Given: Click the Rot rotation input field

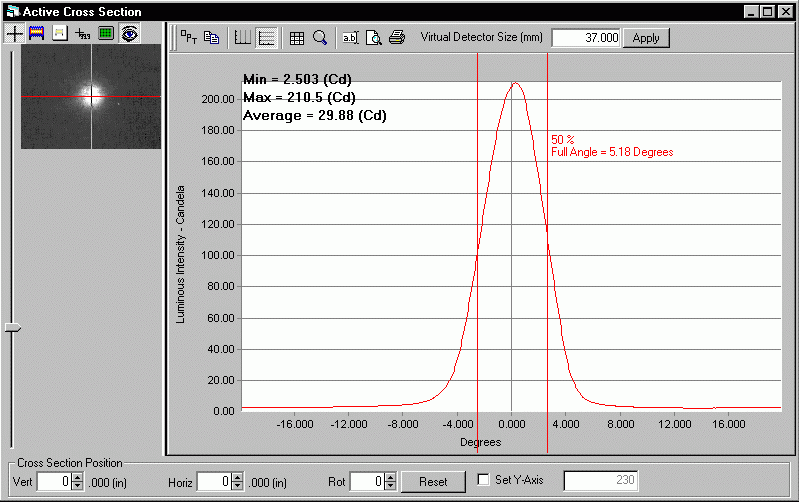Looking at the screenshot, I should pyautogui.click(x=367, y=482).
